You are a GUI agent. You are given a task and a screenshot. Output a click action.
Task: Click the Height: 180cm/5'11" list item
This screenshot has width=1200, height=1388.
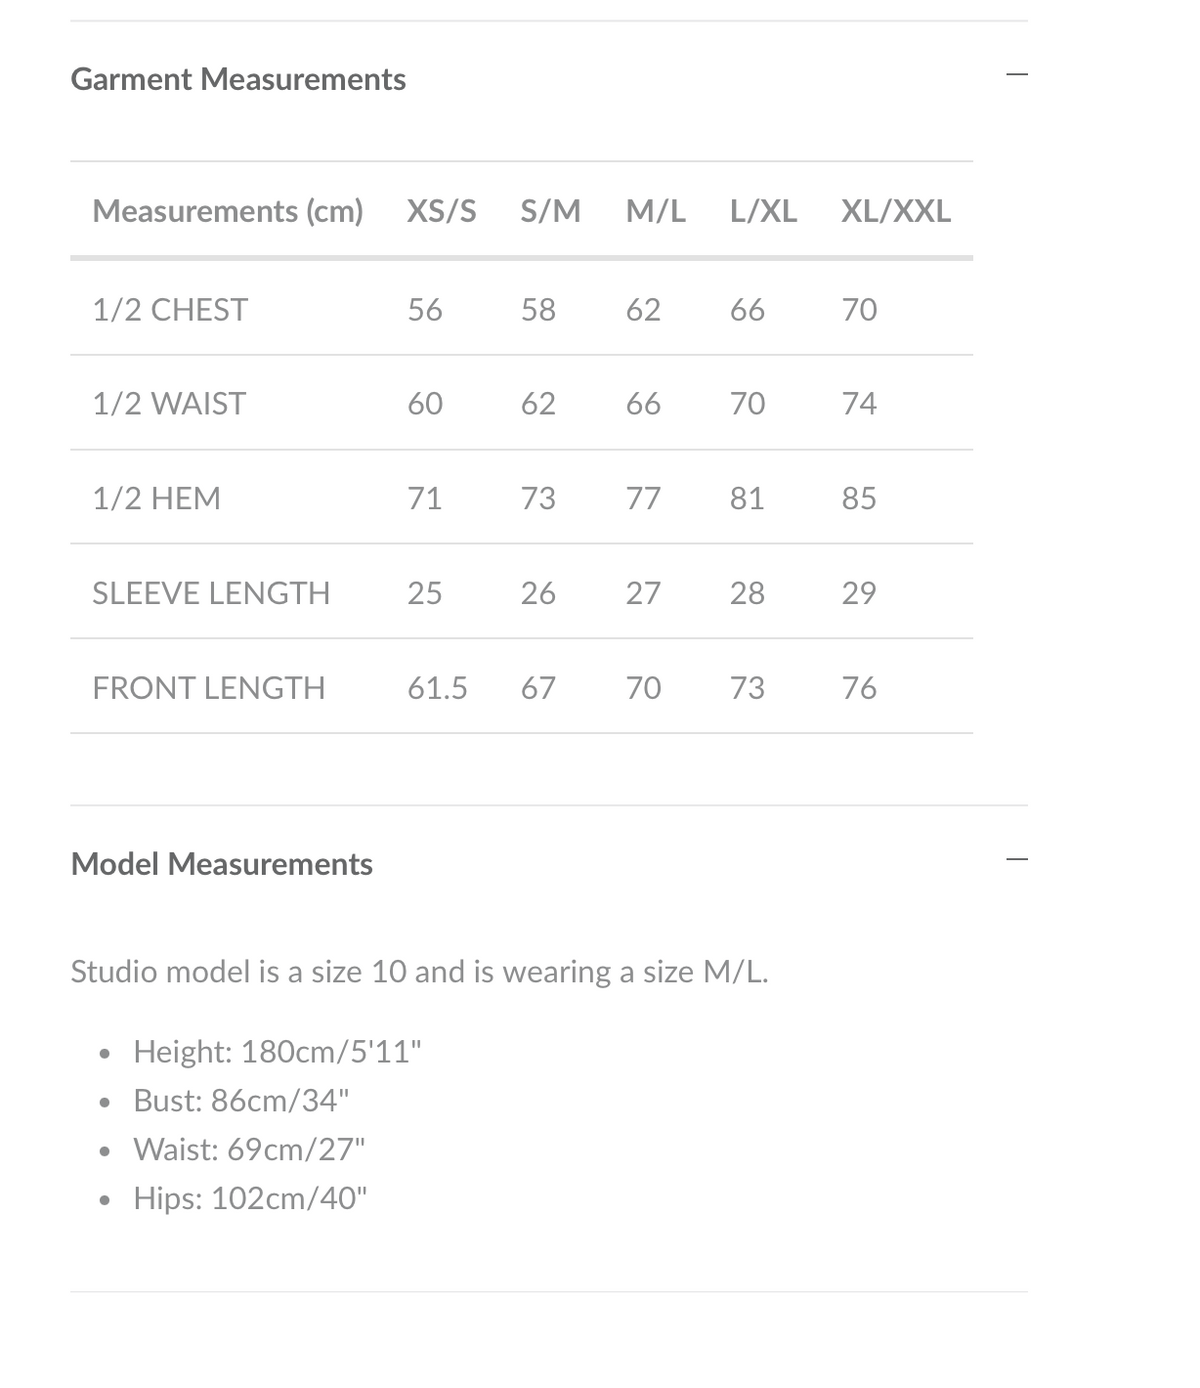pyautogui.click(x=278, y=1052)
